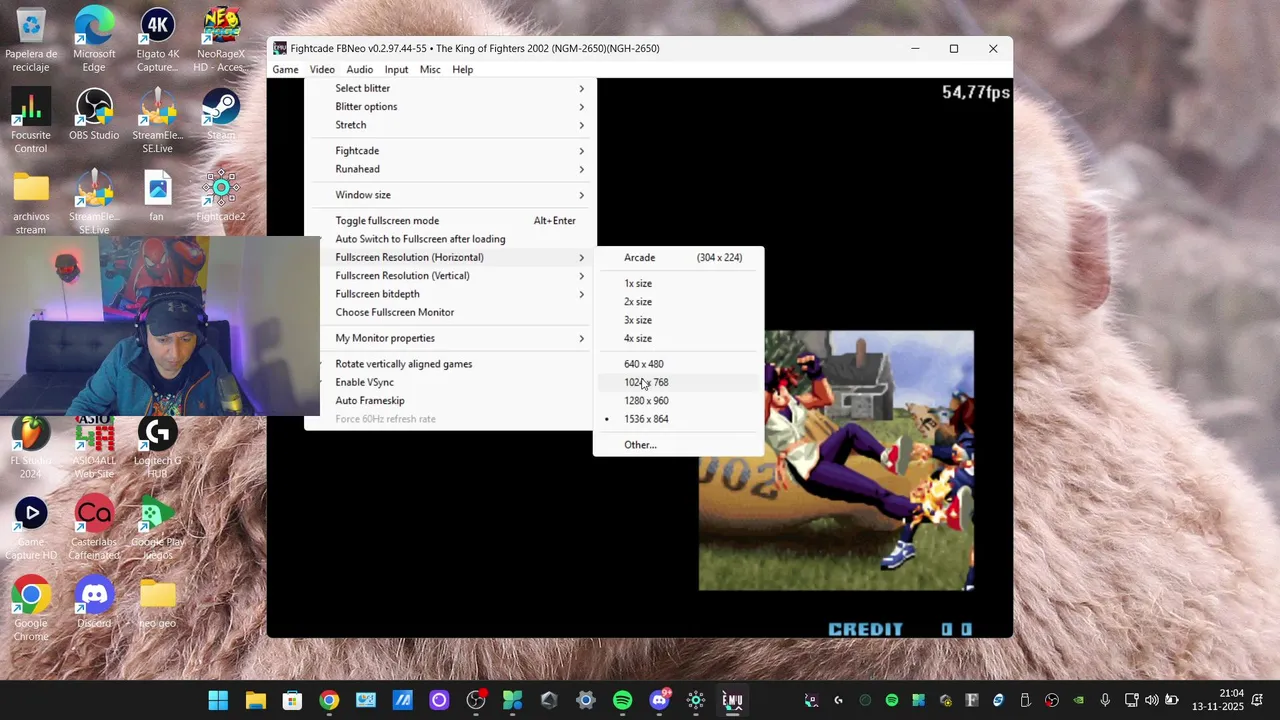This screenshot has height=720, width=1280.
Task: Toggle Enable VSync option
Action: point(449,382)
